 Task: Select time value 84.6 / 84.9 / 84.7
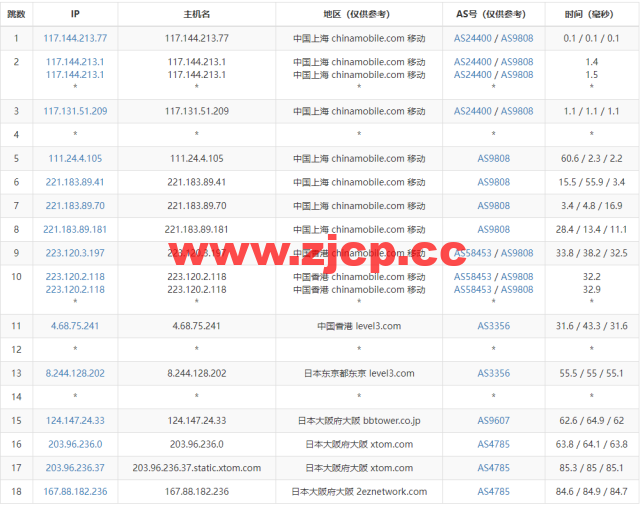(592, 491)
